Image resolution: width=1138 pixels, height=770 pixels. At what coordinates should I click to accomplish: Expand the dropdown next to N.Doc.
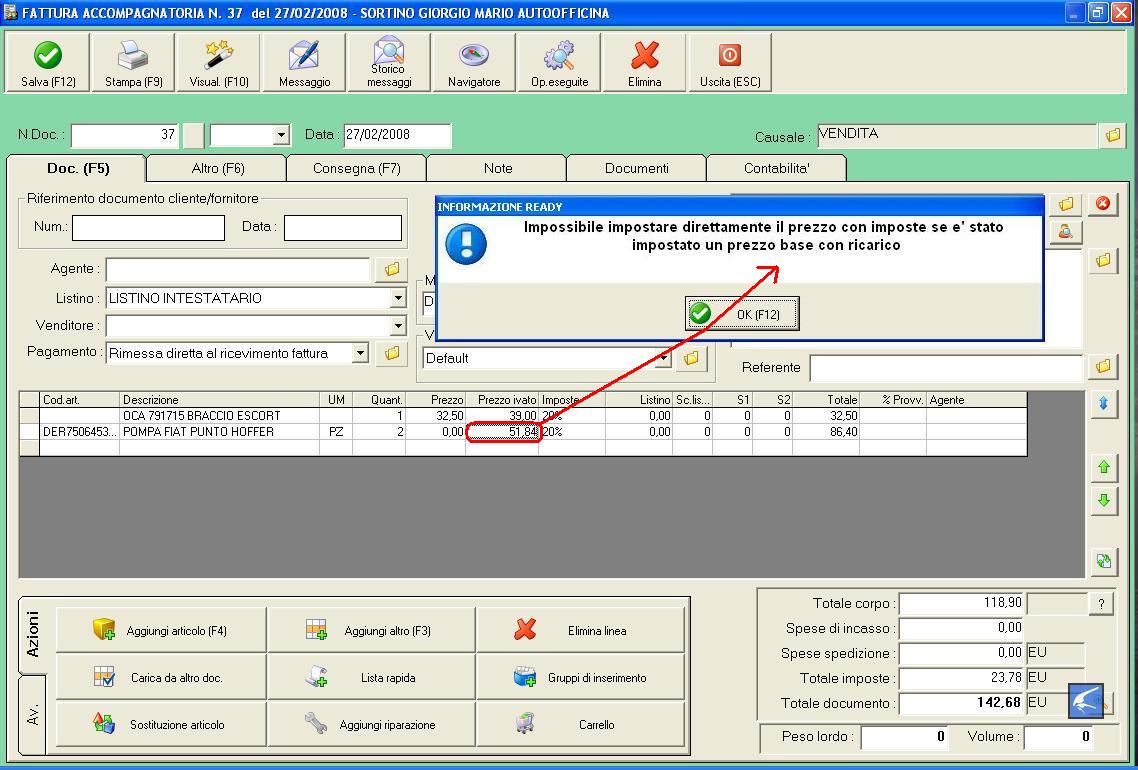pos(281,135)
